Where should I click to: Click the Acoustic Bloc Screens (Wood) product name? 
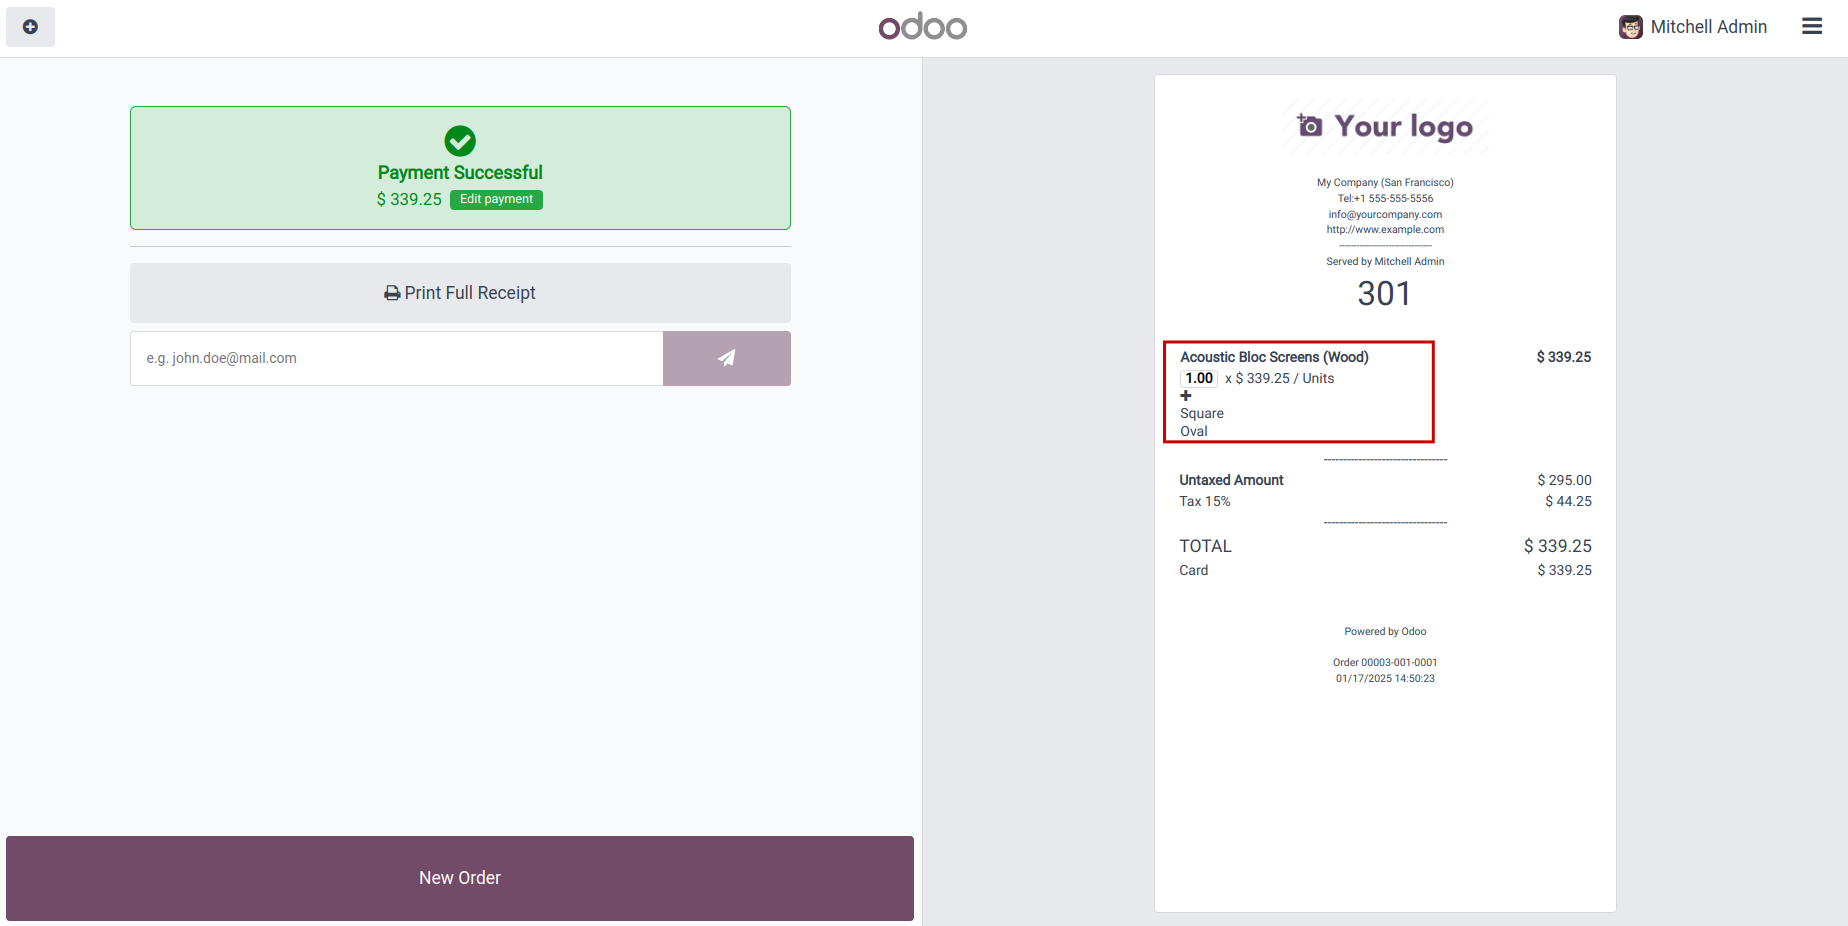pyautogui.click(x=1274, y=357)
